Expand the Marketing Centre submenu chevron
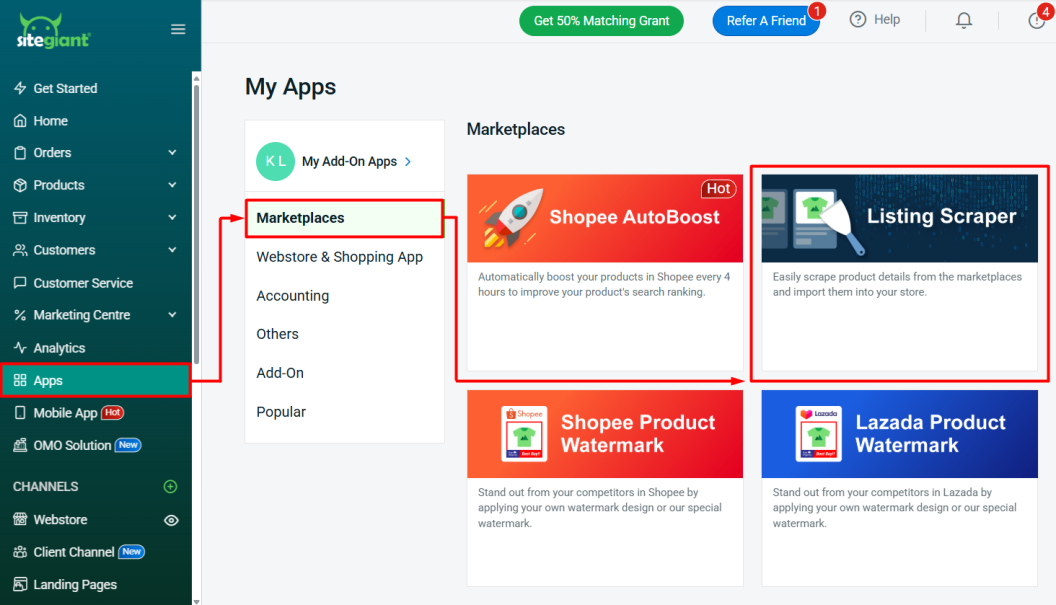The height and width of the screenshot is (605, 1056). point(172,315)
